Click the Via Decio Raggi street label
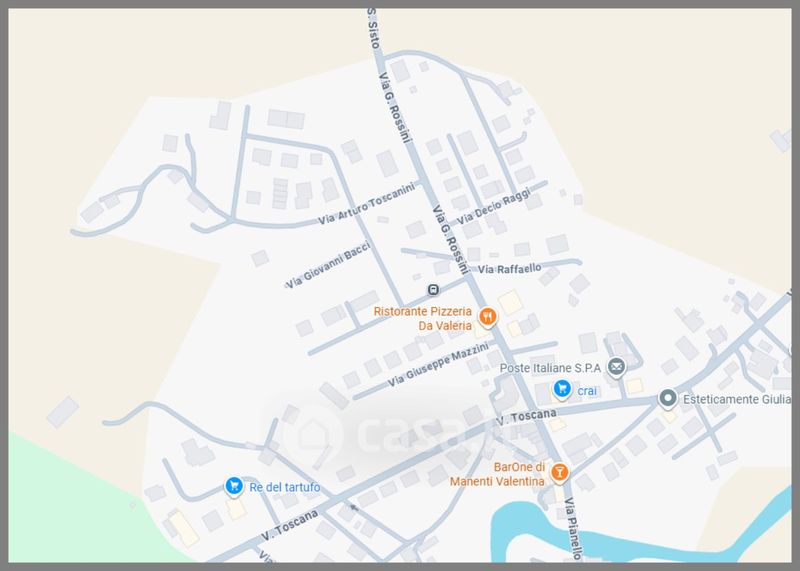This screenshot has height=571, width=800. click(493, 206)
